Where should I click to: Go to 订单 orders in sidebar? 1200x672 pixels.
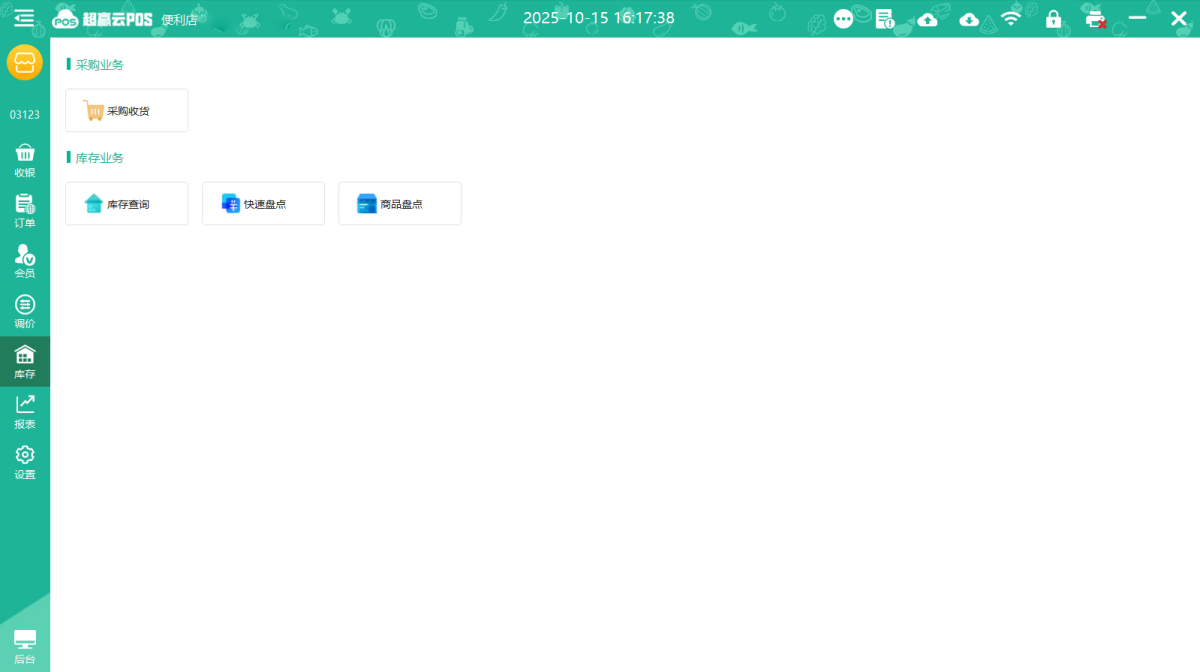point(24,210)
